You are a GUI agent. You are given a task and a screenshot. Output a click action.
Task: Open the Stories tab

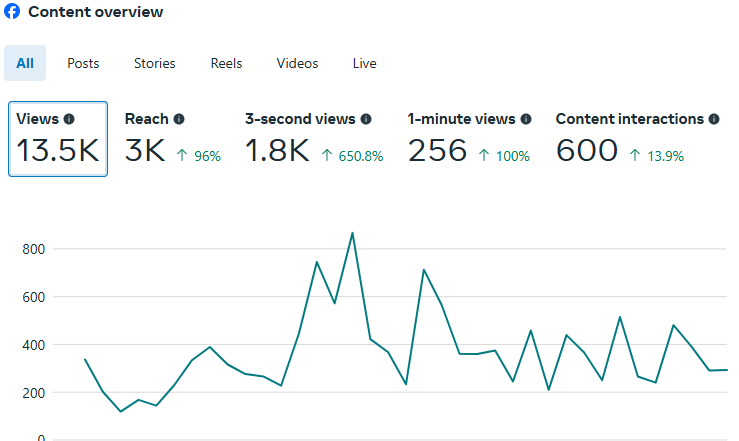coord(155,63)
